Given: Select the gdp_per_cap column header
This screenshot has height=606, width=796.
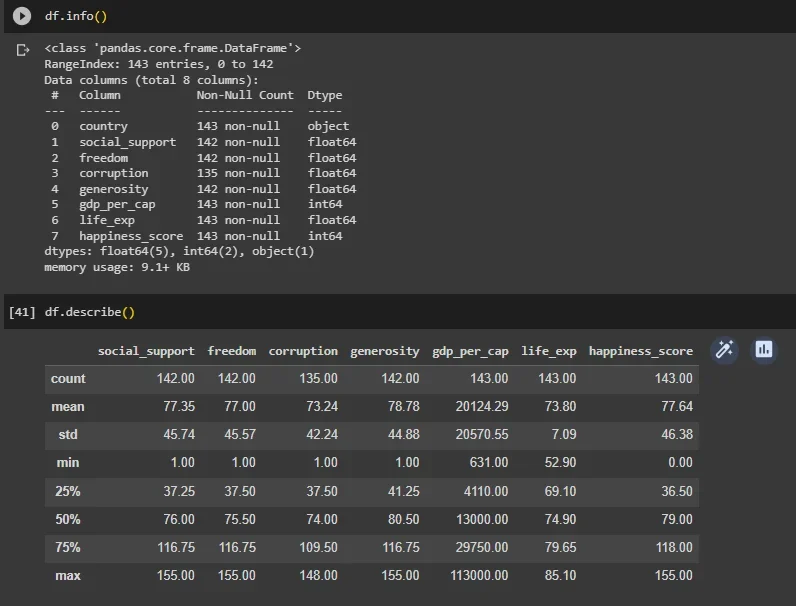Looking at the screenshot, I should 470,351.
